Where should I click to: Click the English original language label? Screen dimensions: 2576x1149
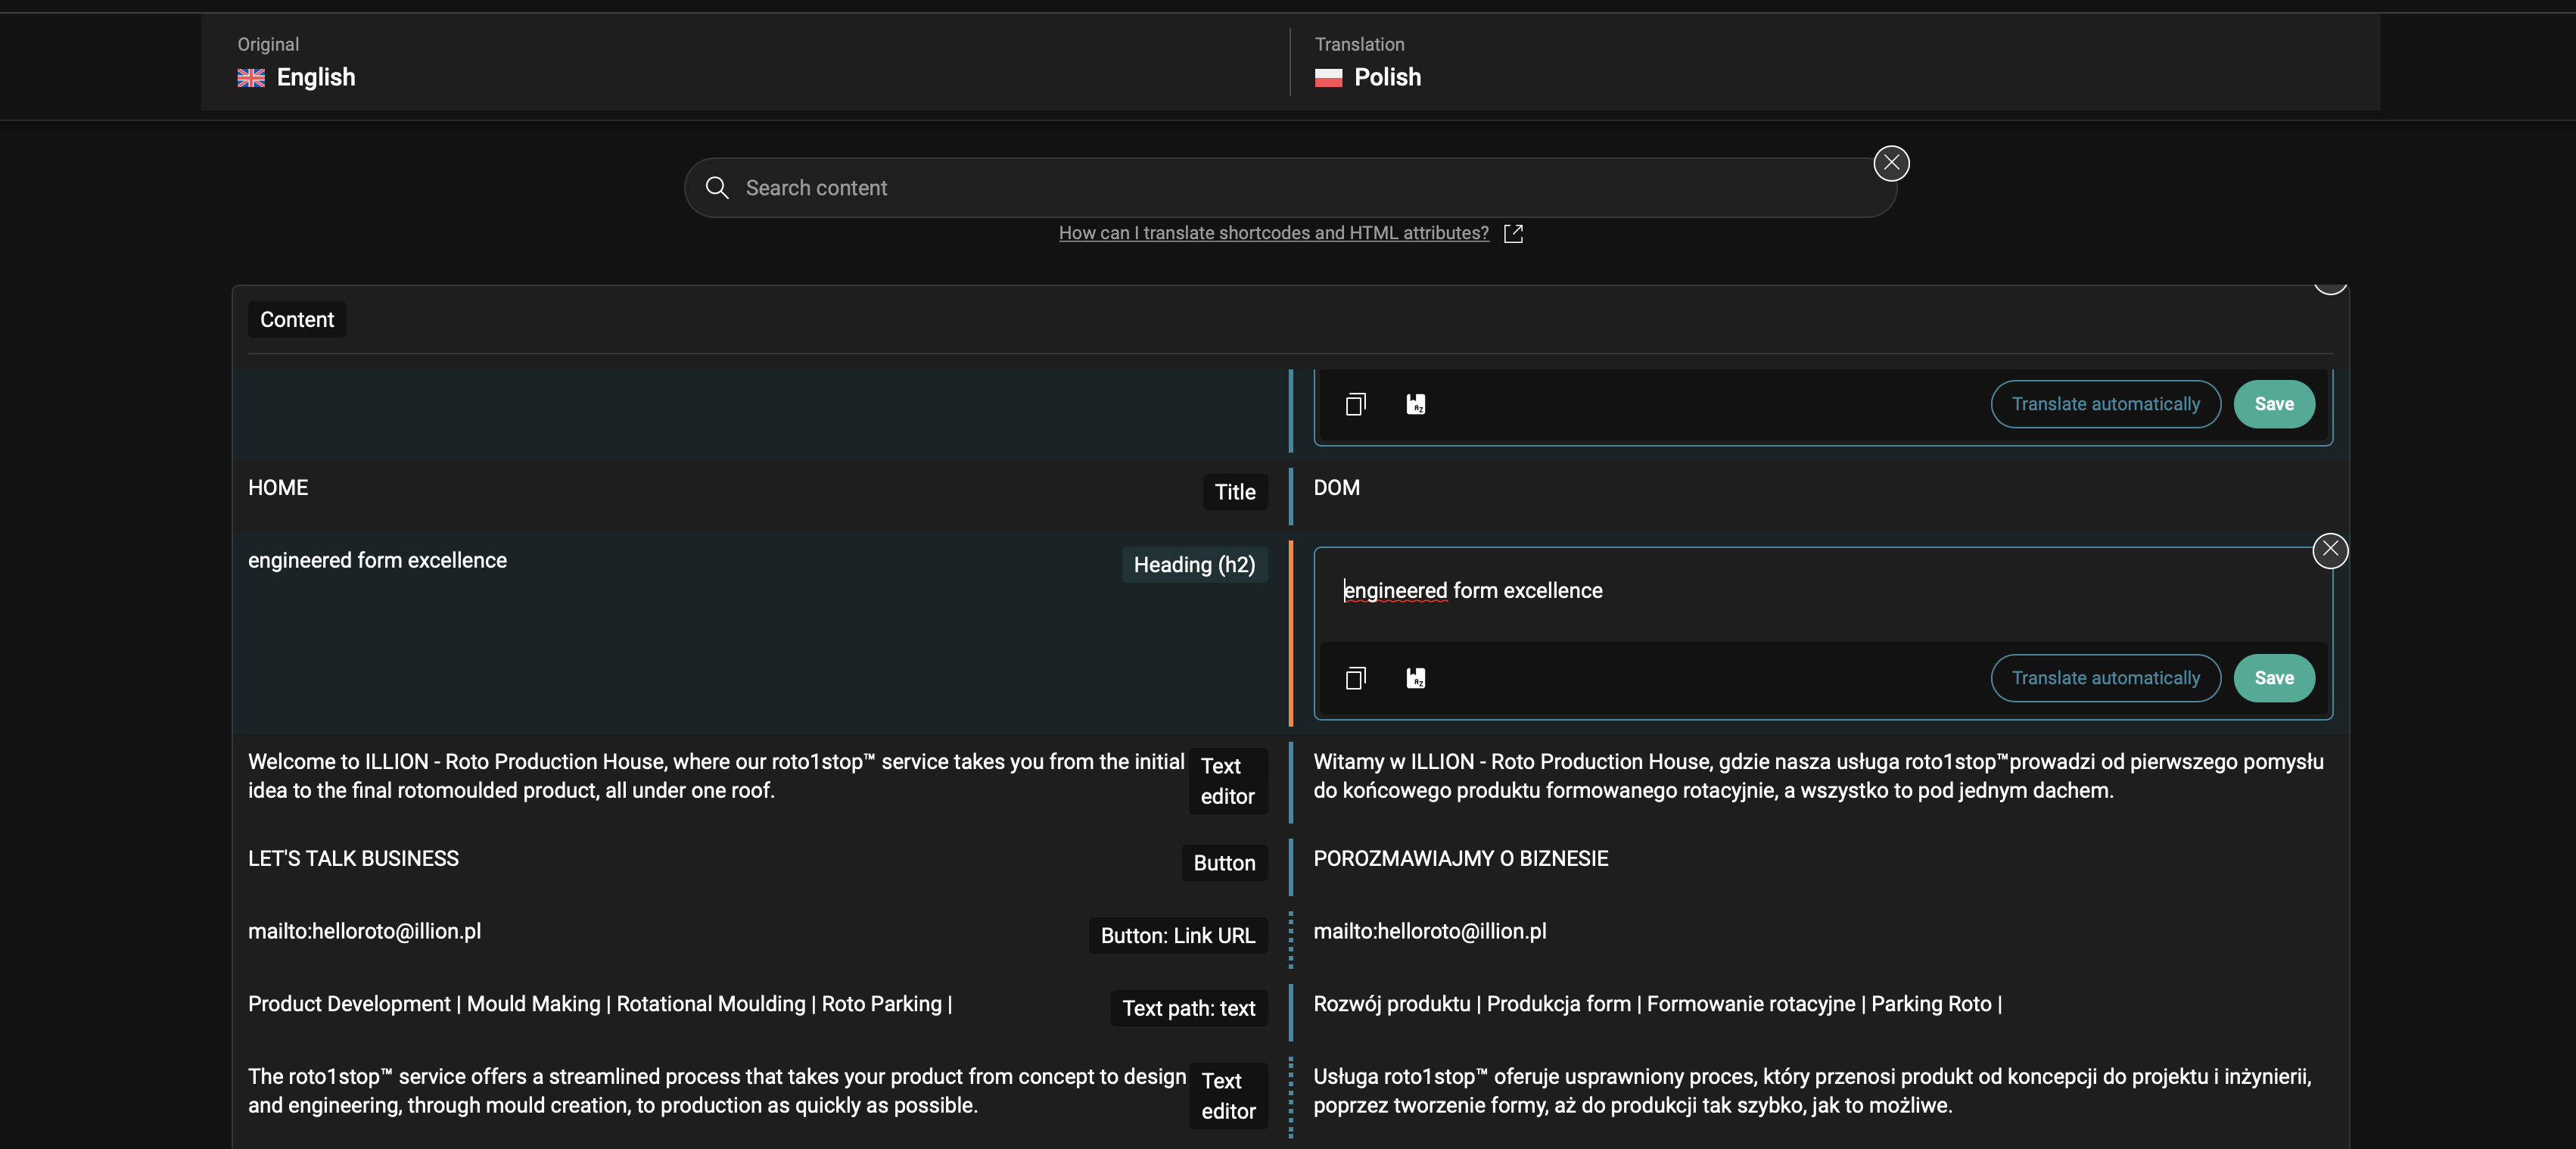pos(316,78)
